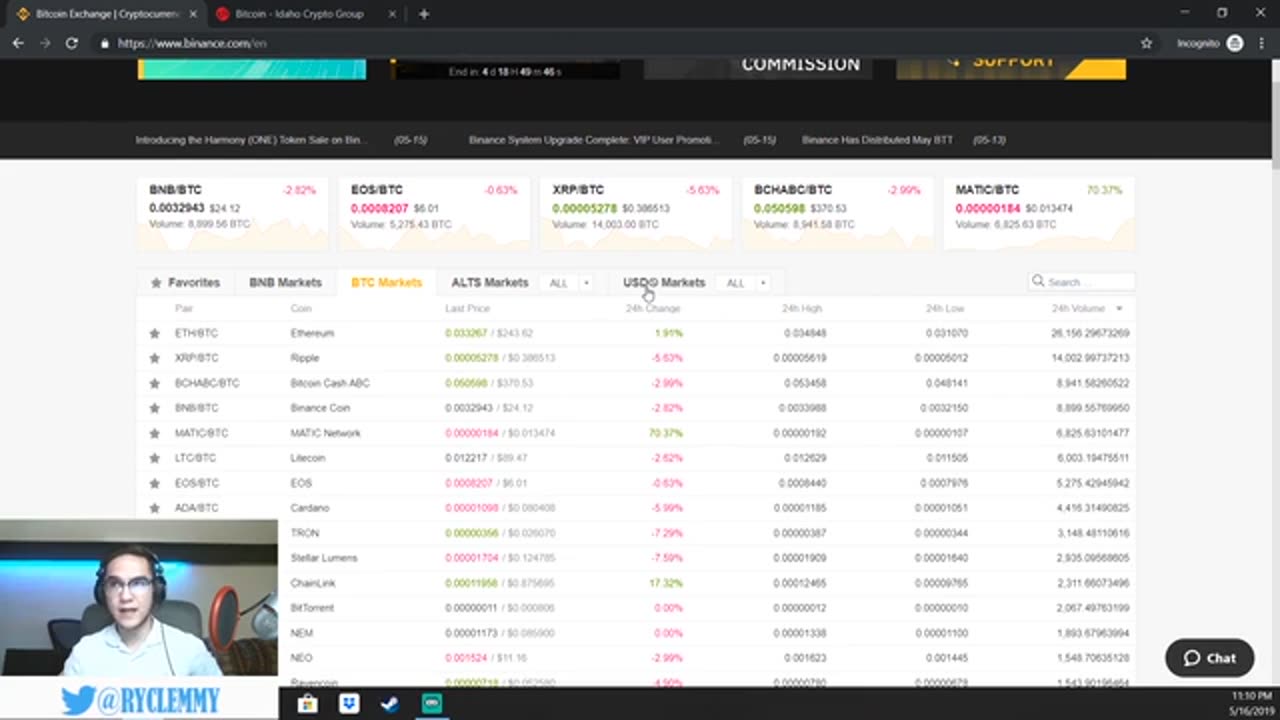Image resolution: width=1280 pixels, height=720 pixels.
Task: Select the Cardano coin name
Action: (x=310, y=508)
